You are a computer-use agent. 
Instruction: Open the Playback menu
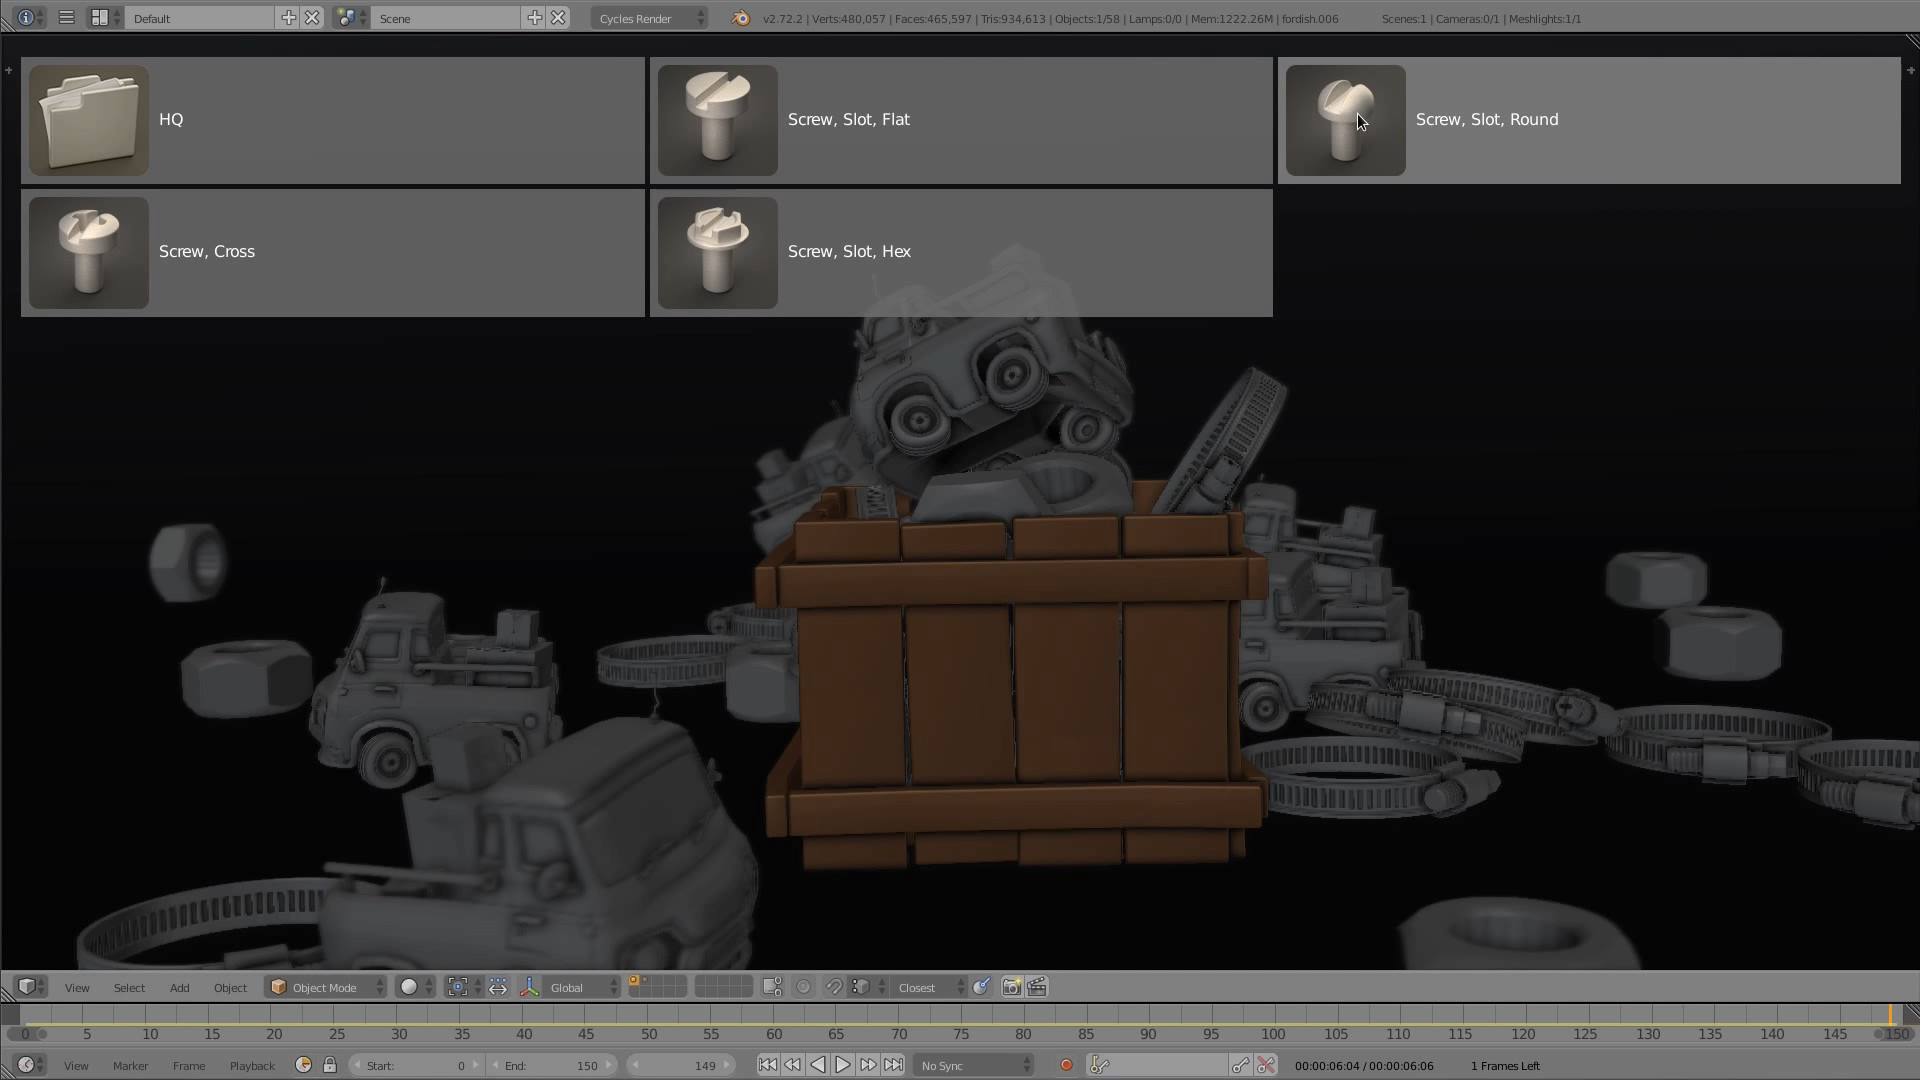coord(252,1065)
